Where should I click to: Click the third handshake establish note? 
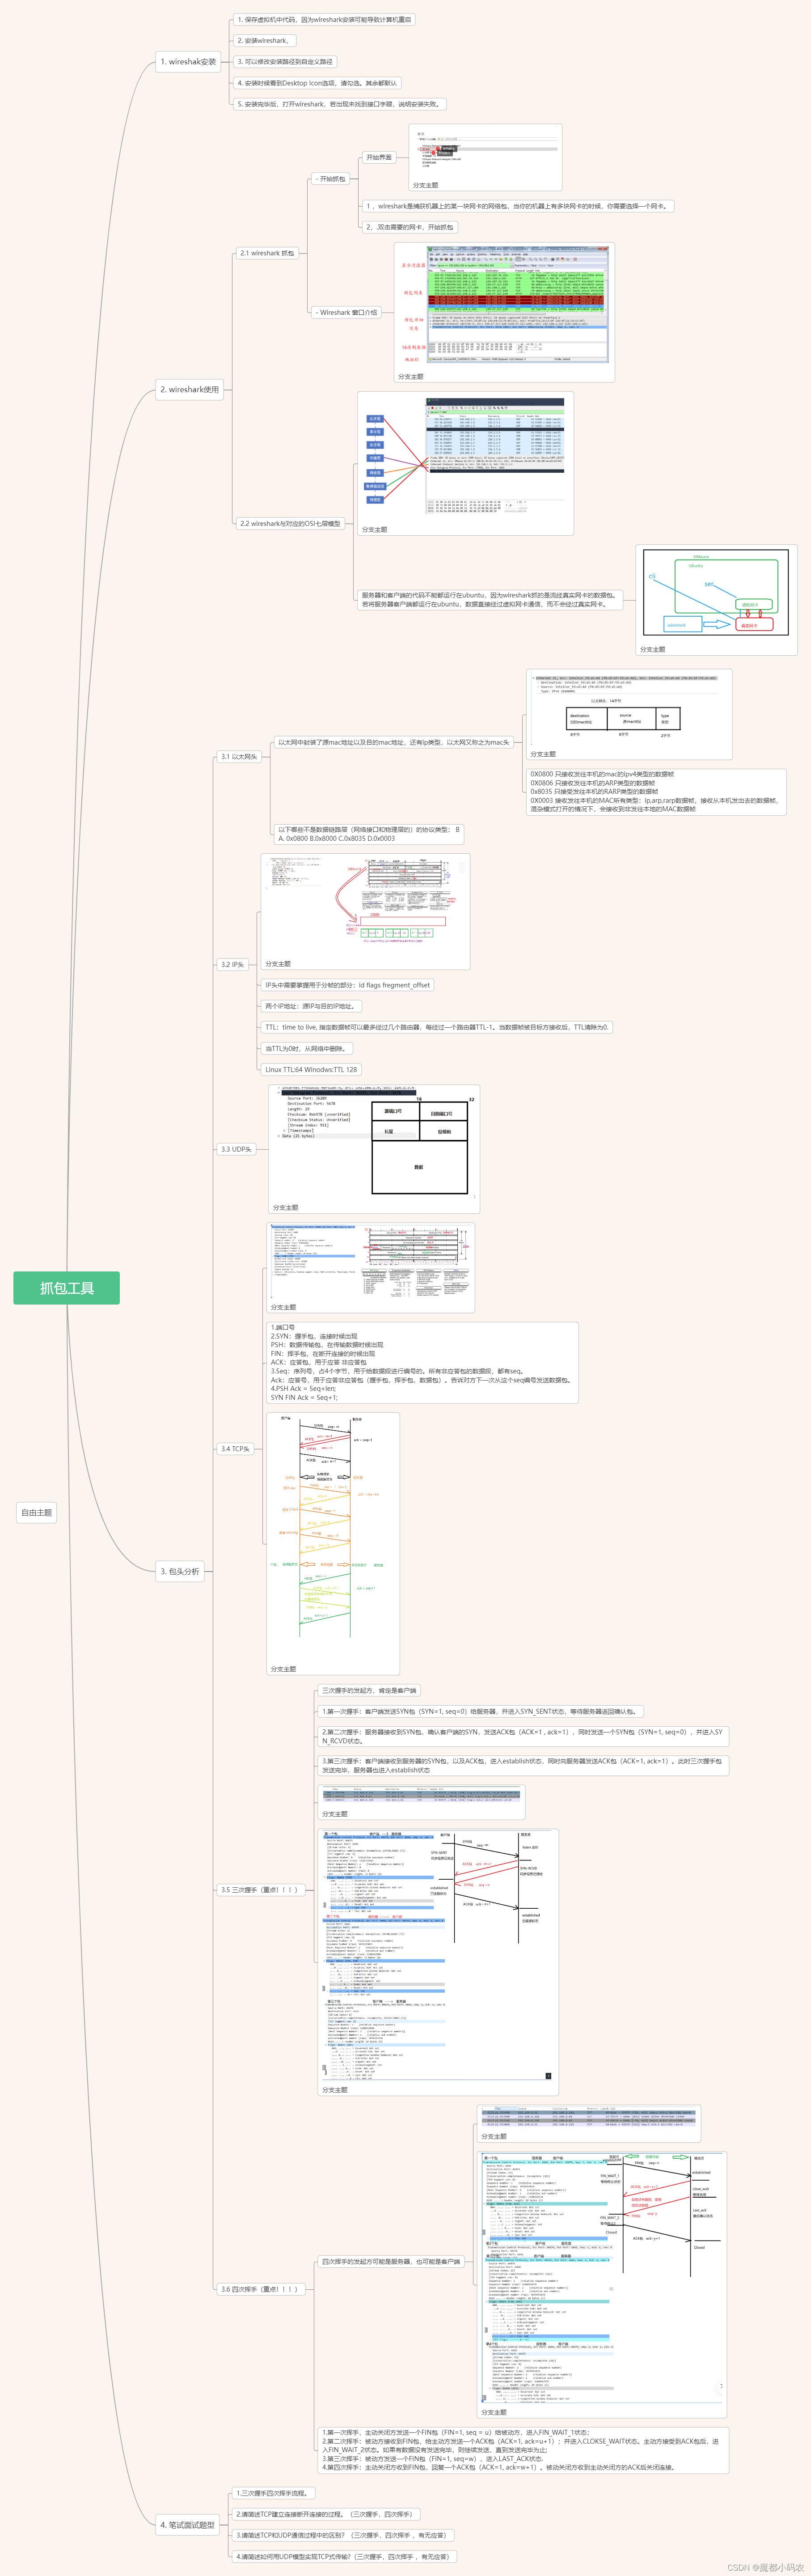coord(523,1765)
